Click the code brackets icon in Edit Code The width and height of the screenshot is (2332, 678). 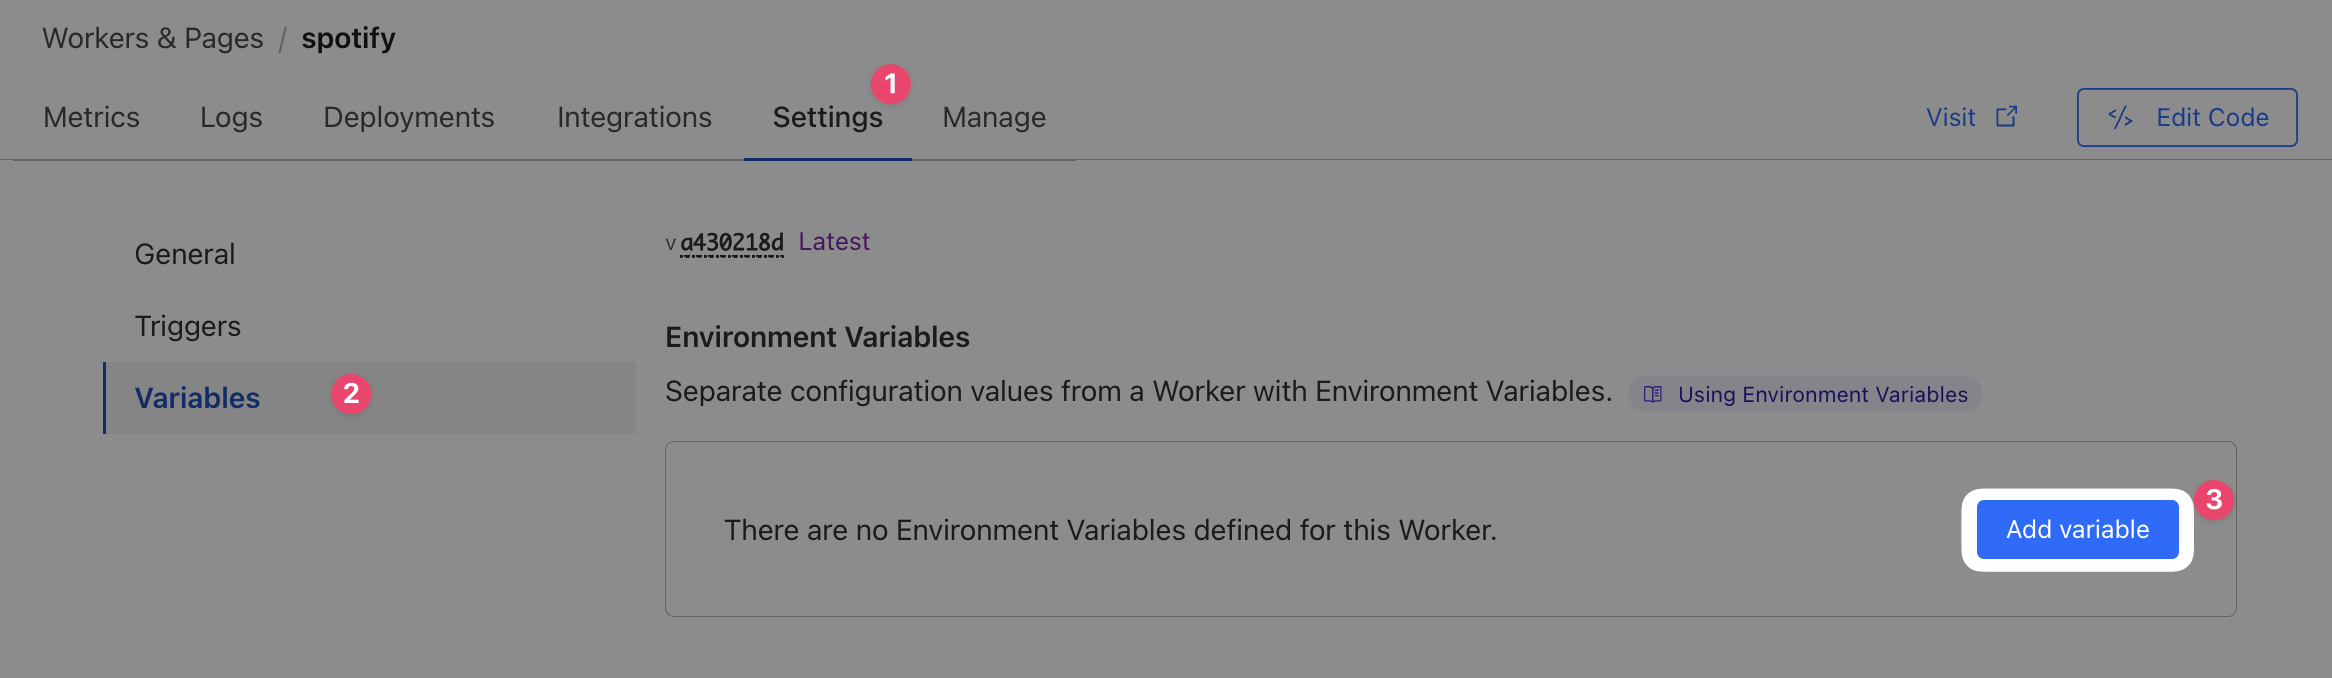[2120, 118]
